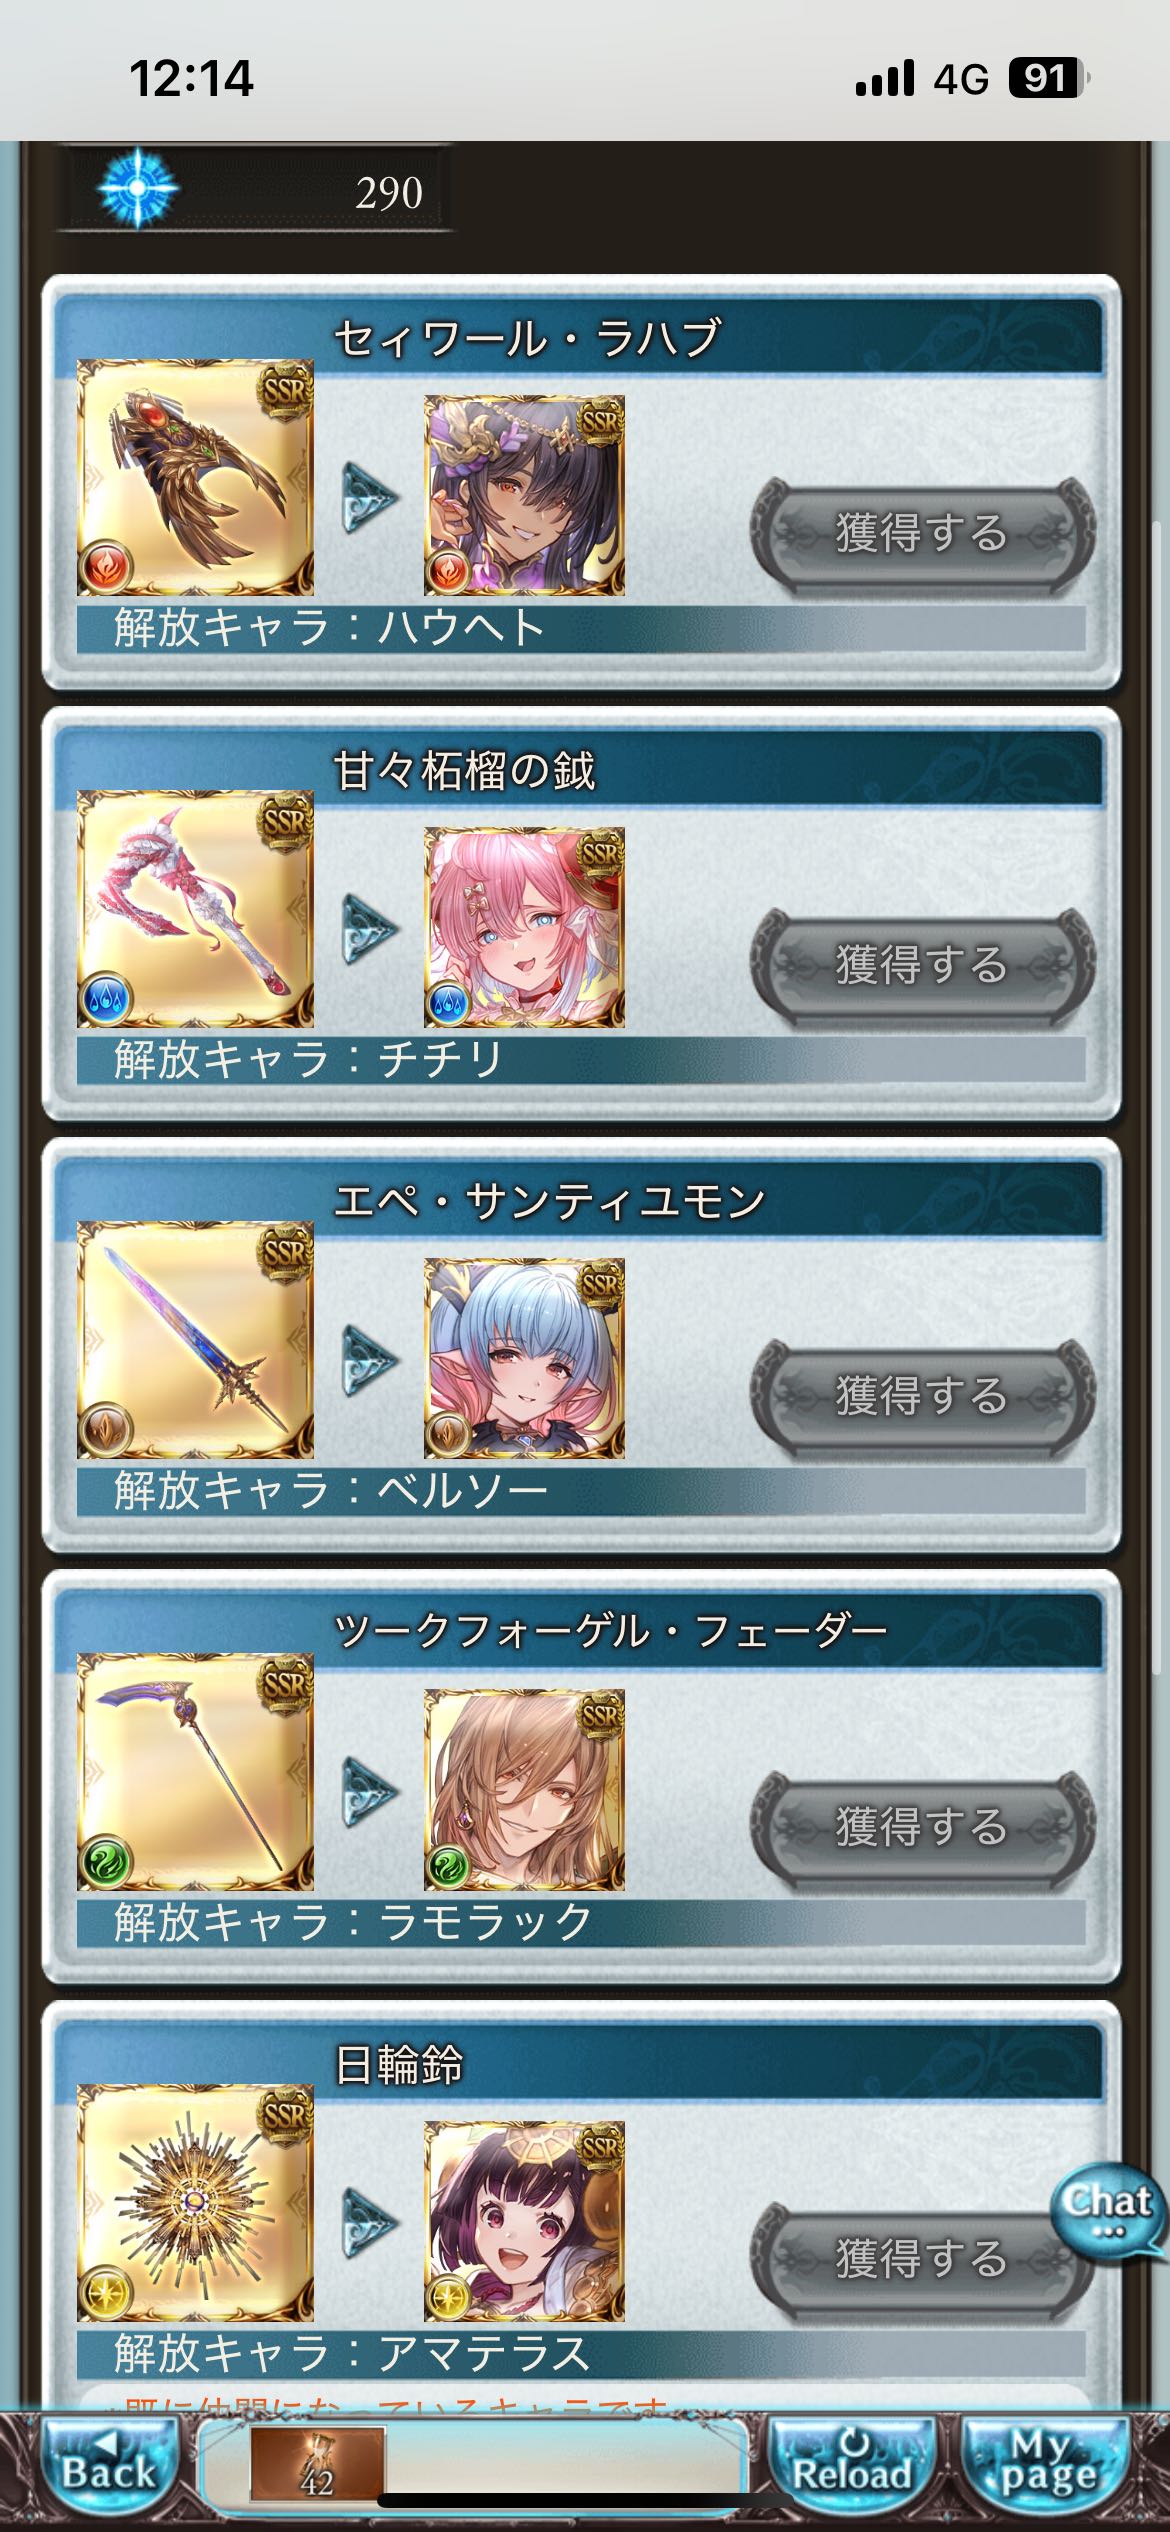Screen dimensions: 1170x2532
Task: Tap the footer item thumbnail showing 42
Action: pyautogui.click(x=317, y=2463)
